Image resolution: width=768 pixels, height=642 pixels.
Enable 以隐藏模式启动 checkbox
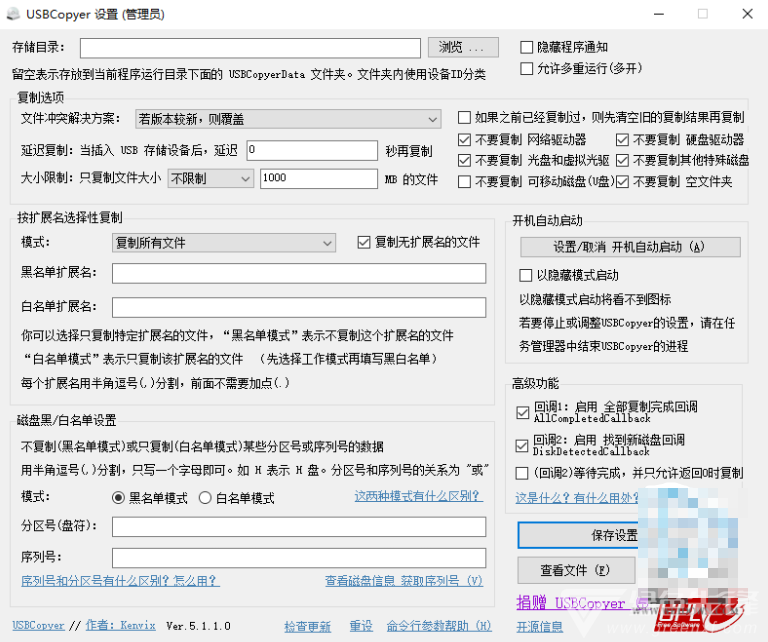[x=526, y=275]
